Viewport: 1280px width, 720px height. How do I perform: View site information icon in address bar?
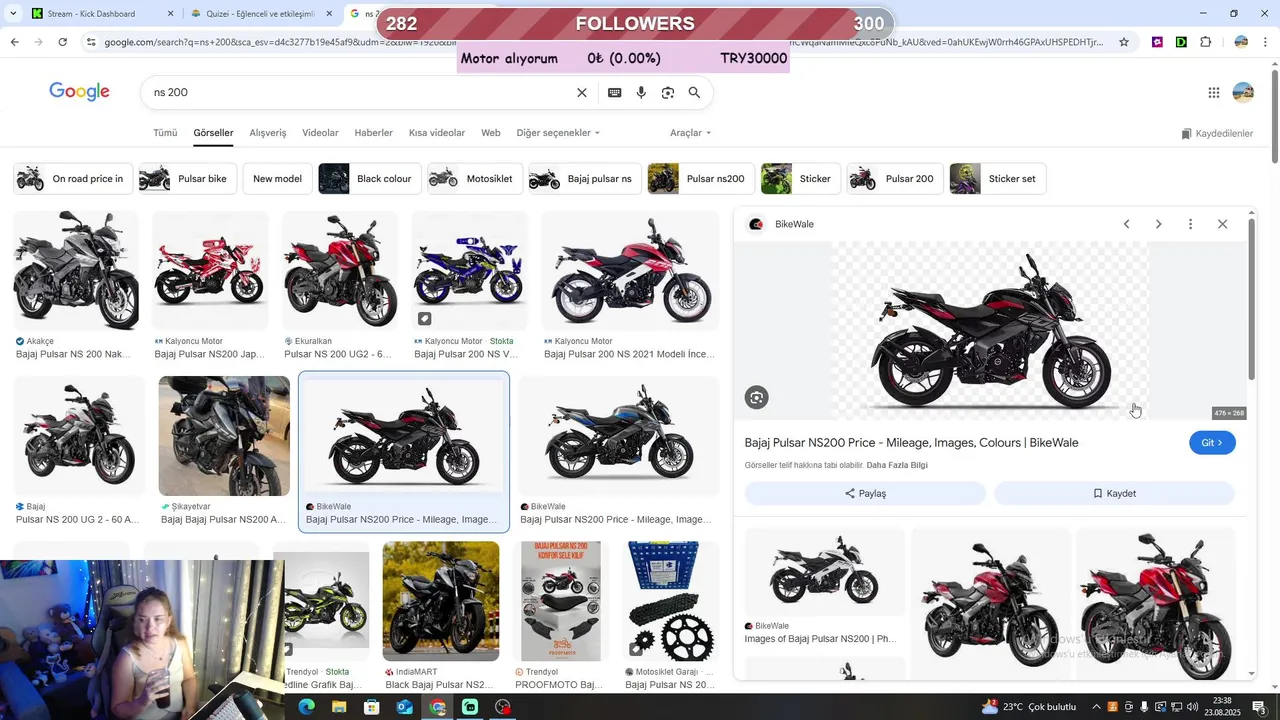pos(91,42)
